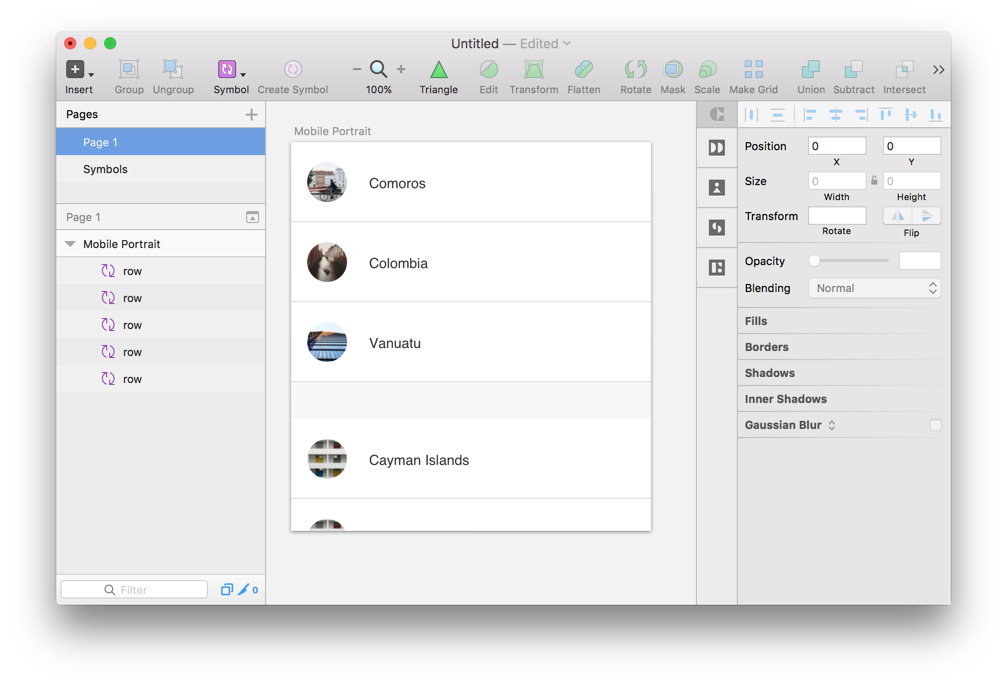Select the Triangle shape tool

[x=439, y=69]
